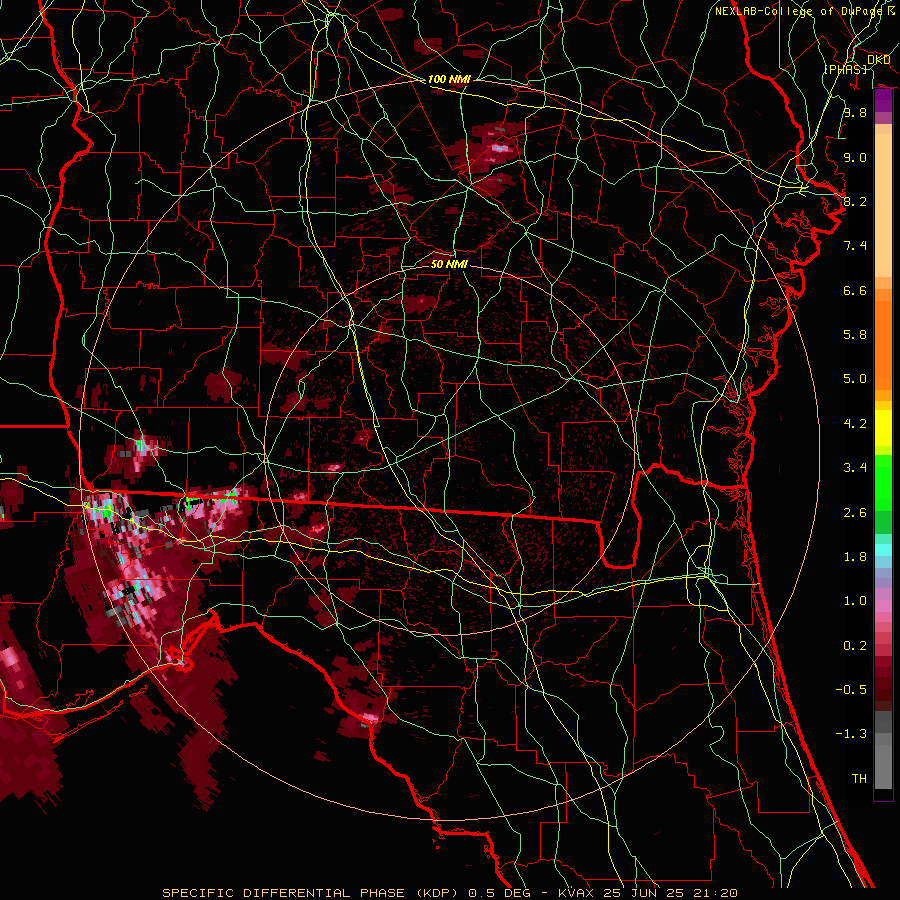Click the 9.0 legend value
The width and height of the screenshot is (900, 900).
click(855, 157)
